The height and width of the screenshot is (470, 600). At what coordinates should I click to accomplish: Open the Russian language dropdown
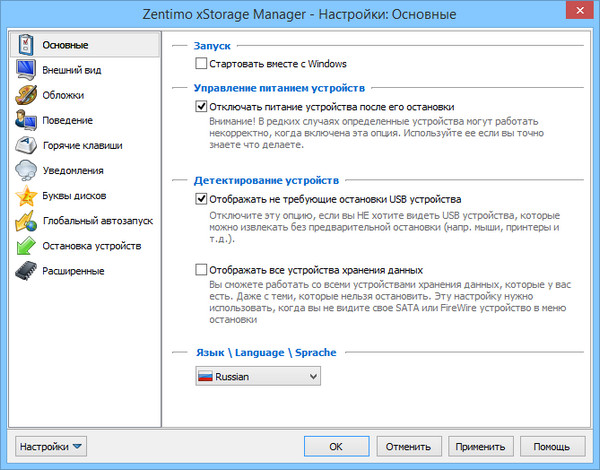pyautogui.click(x=257, y=377)
